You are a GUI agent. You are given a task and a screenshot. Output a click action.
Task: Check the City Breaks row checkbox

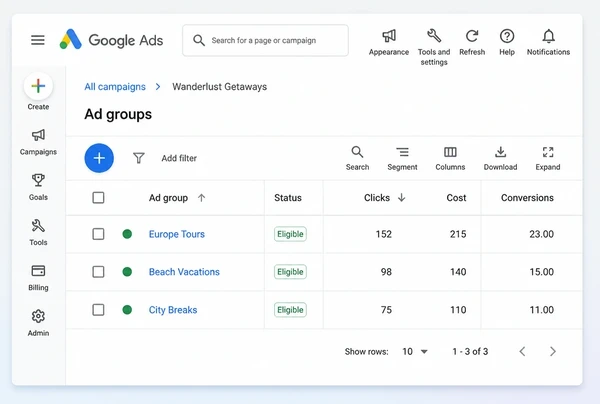click(98, 310)
